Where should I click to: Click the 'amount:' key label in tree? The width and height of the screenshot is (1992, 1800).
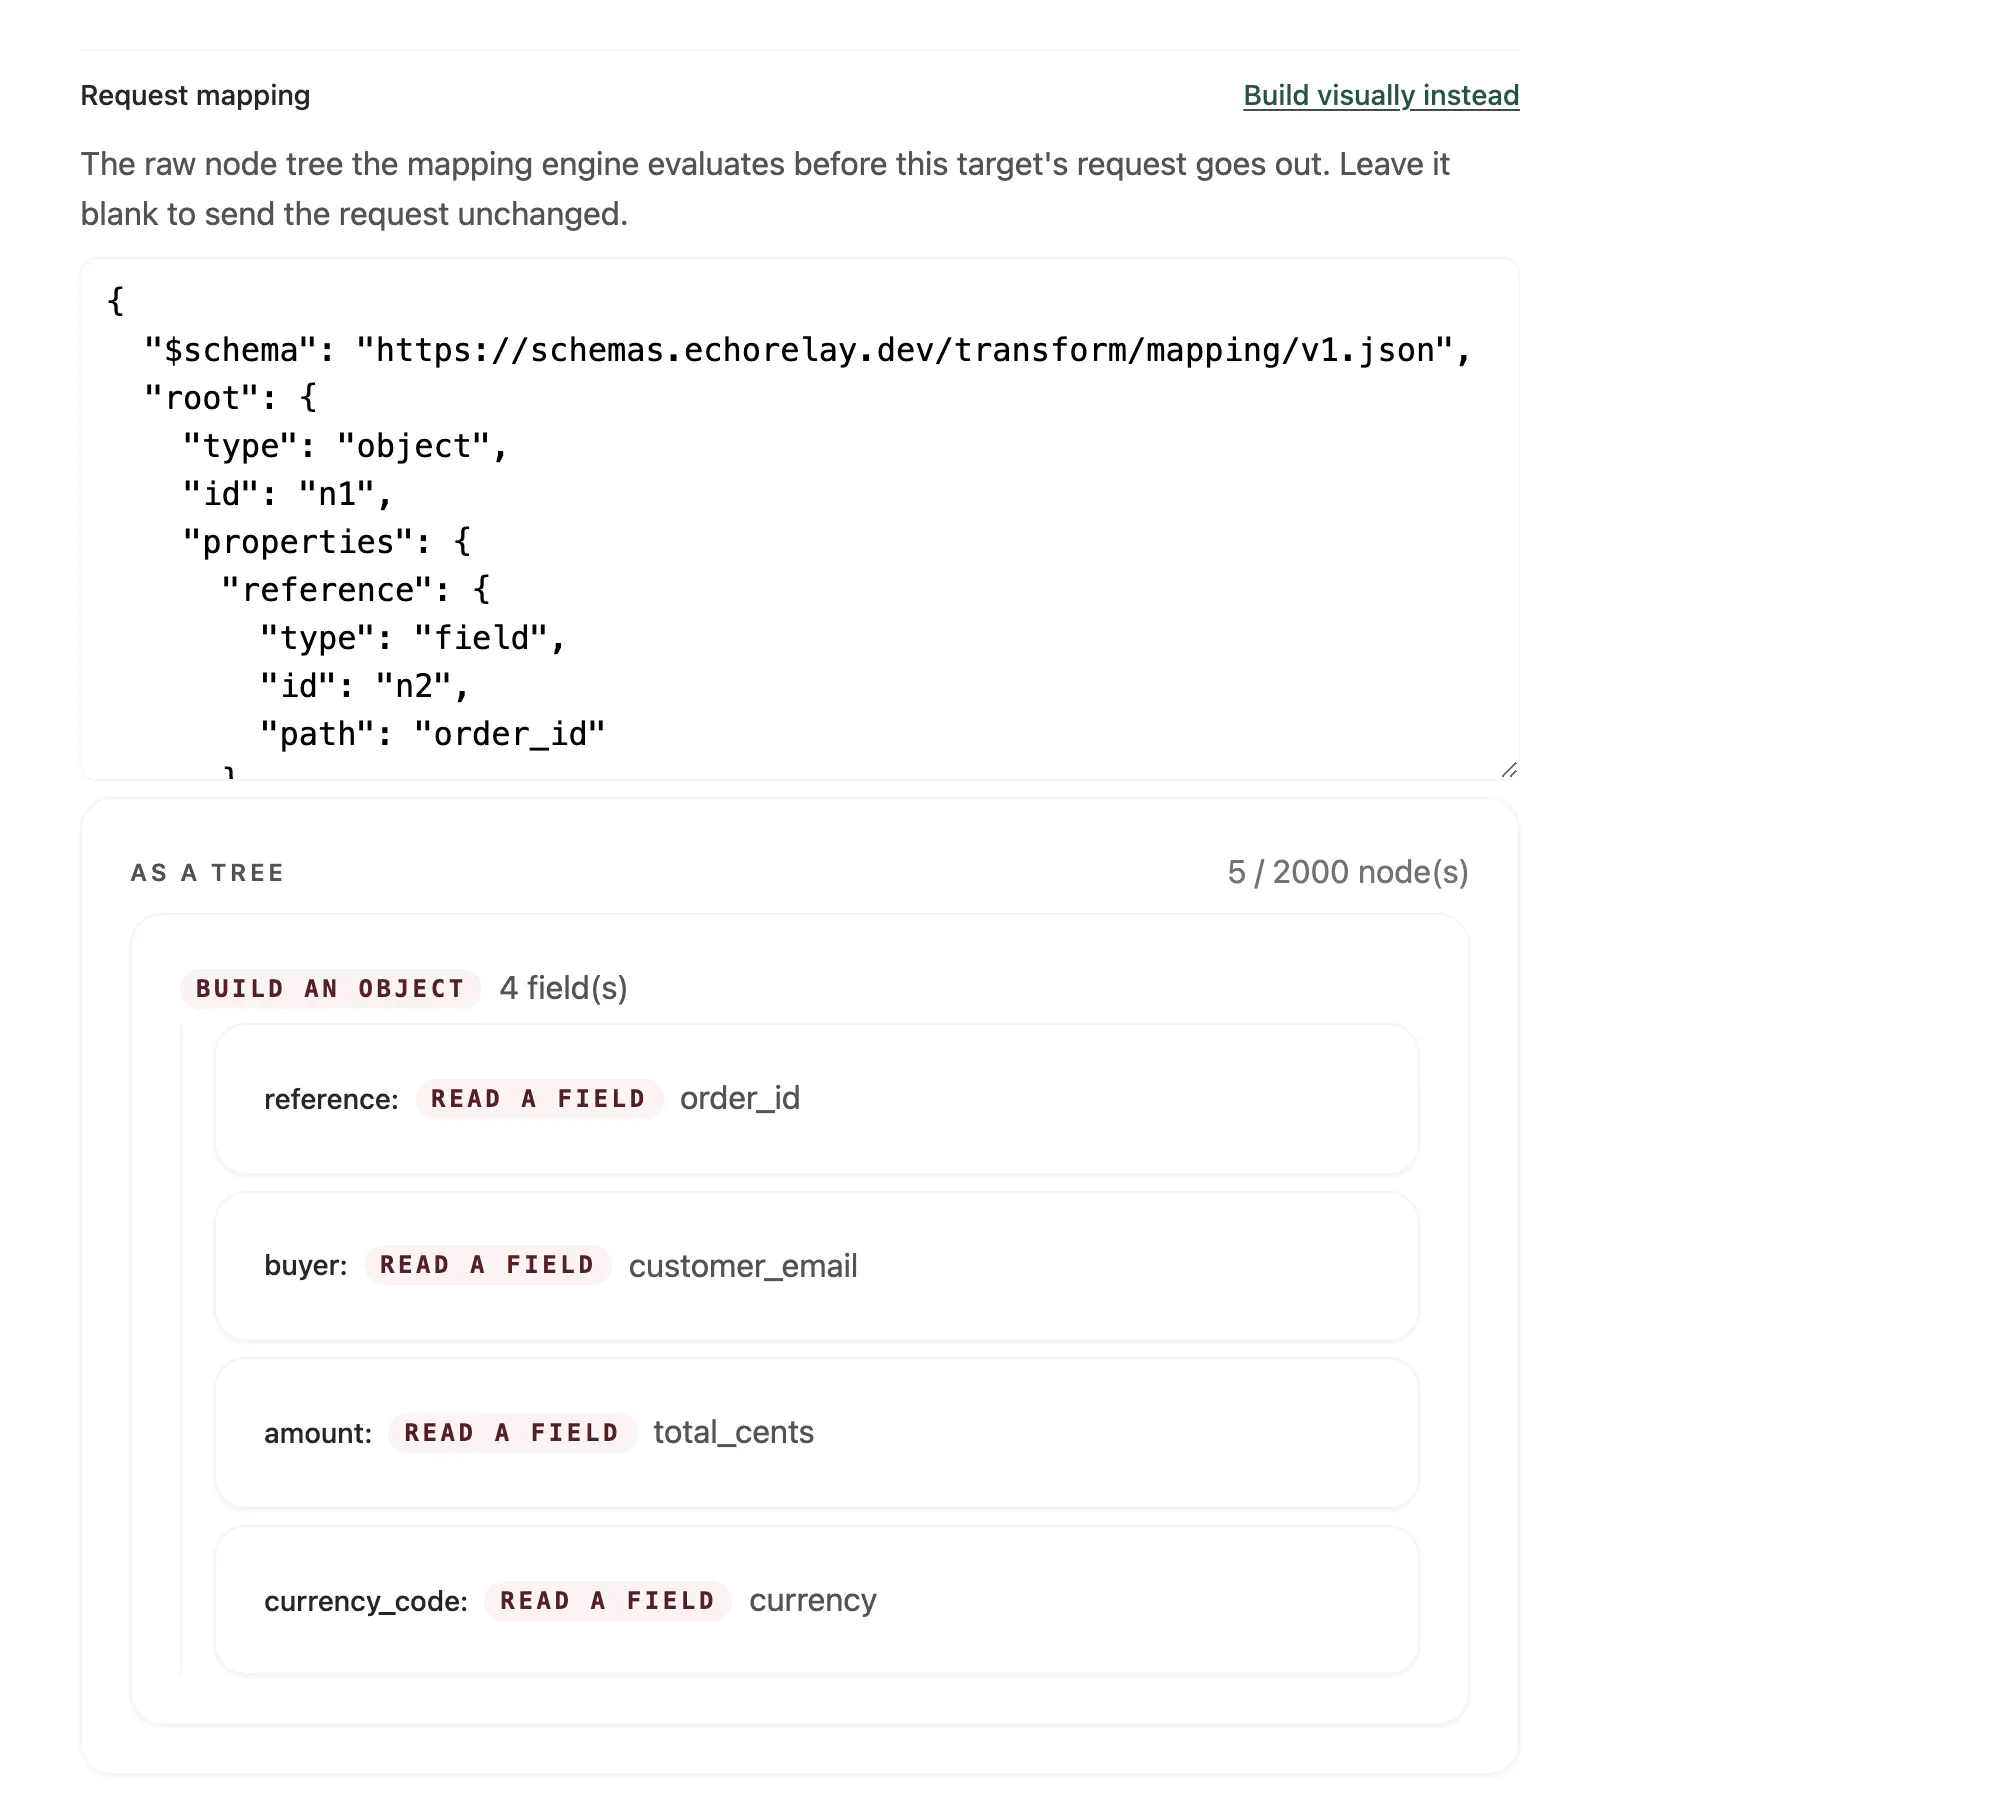[x=318, y=1434]
